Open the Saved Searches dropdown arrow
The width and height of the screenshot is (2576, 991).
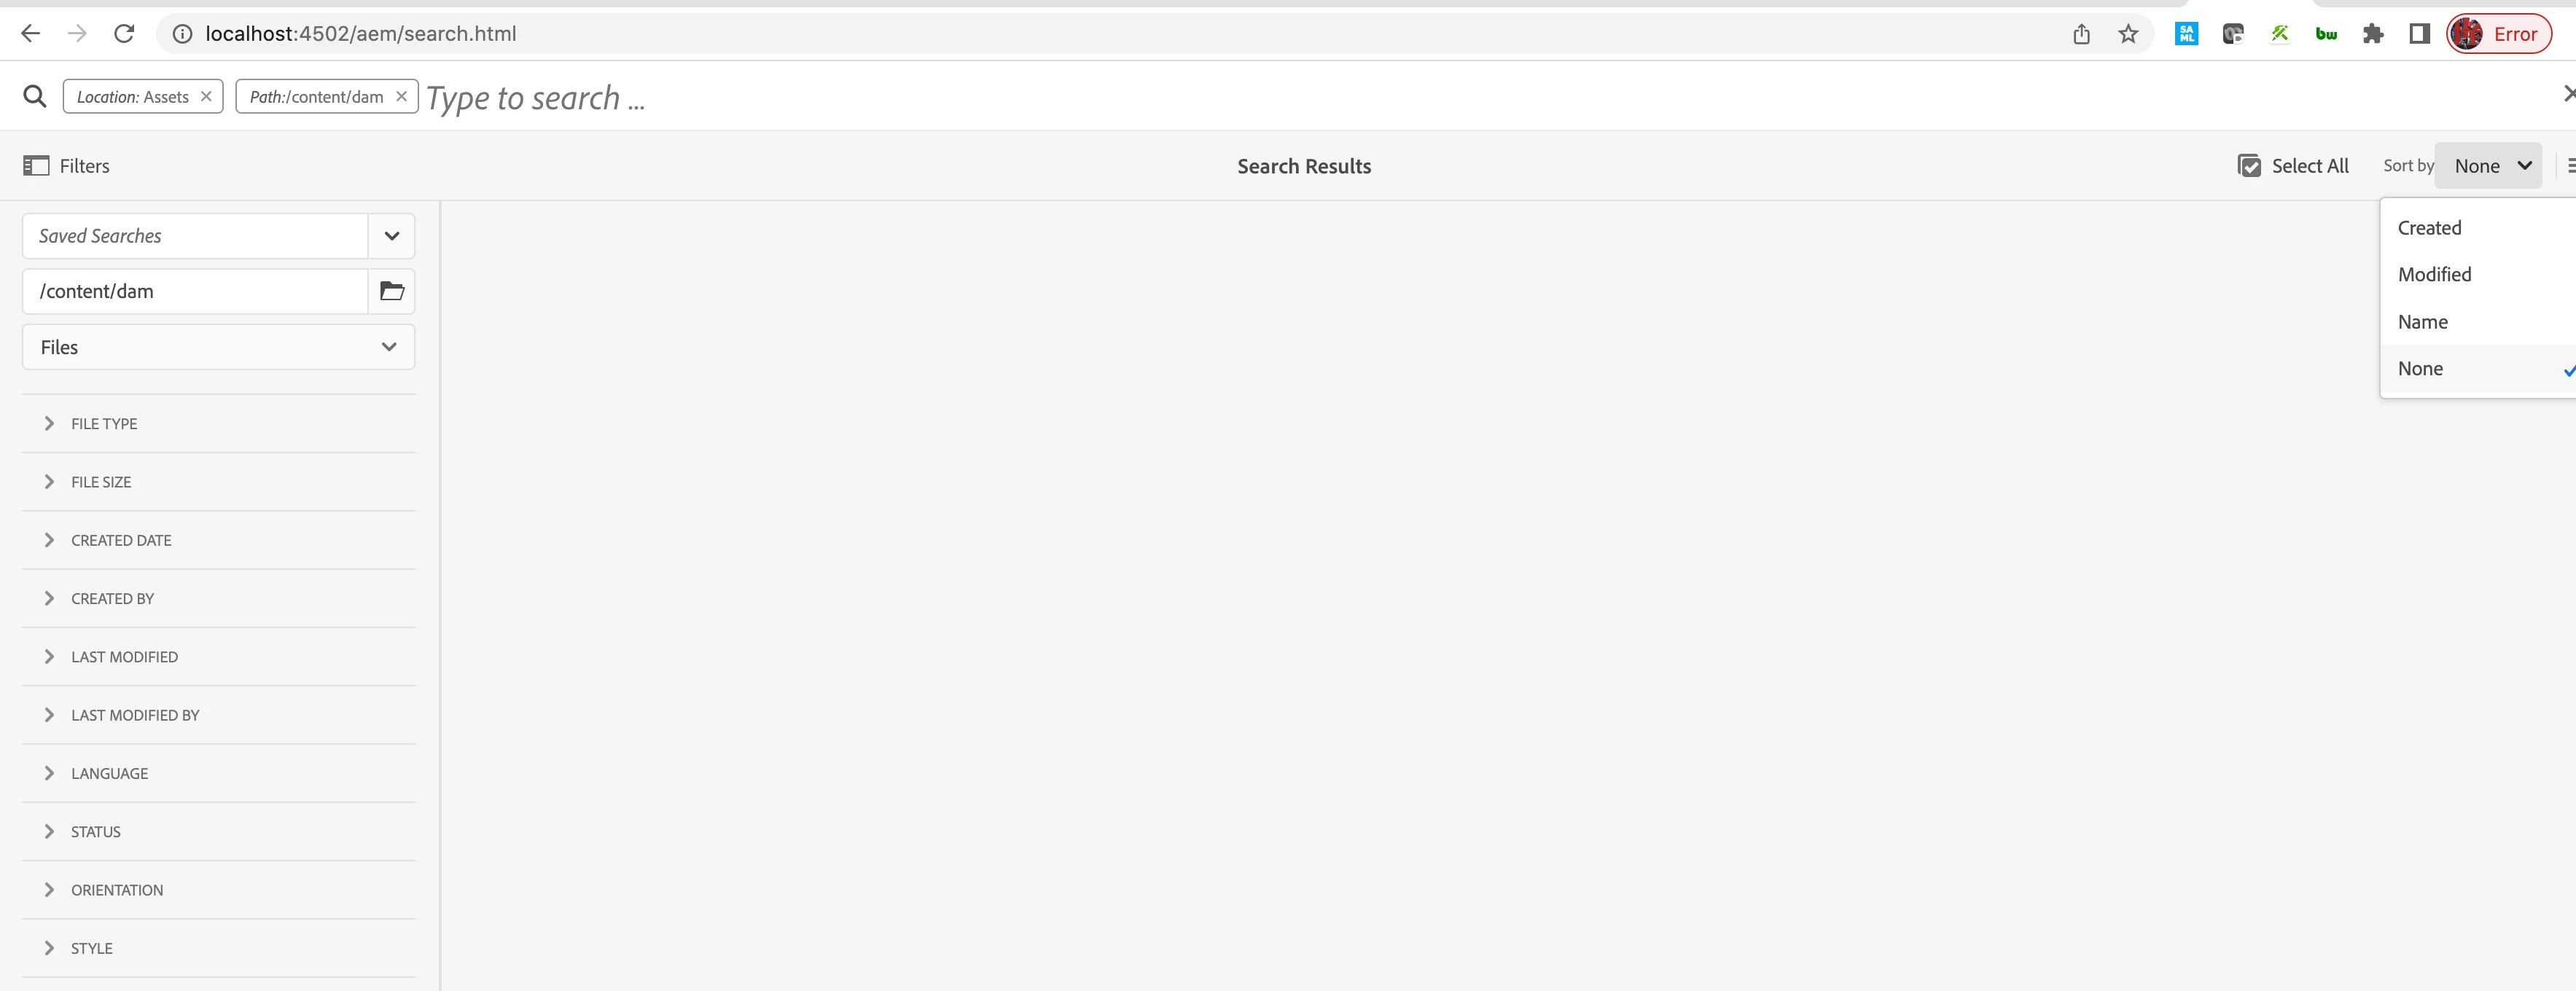pos(392,236)
